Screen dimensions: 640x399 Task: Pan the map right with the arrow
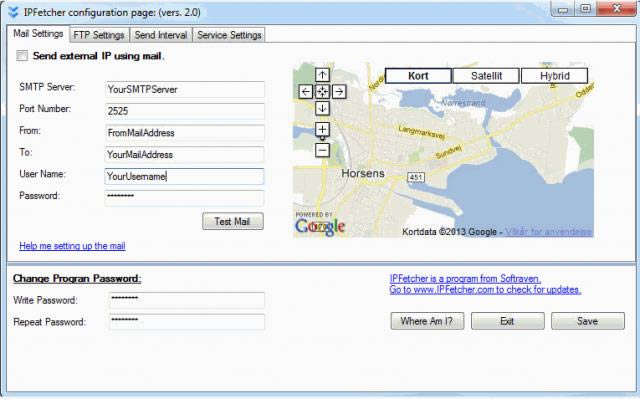click(x=339, y=92)
